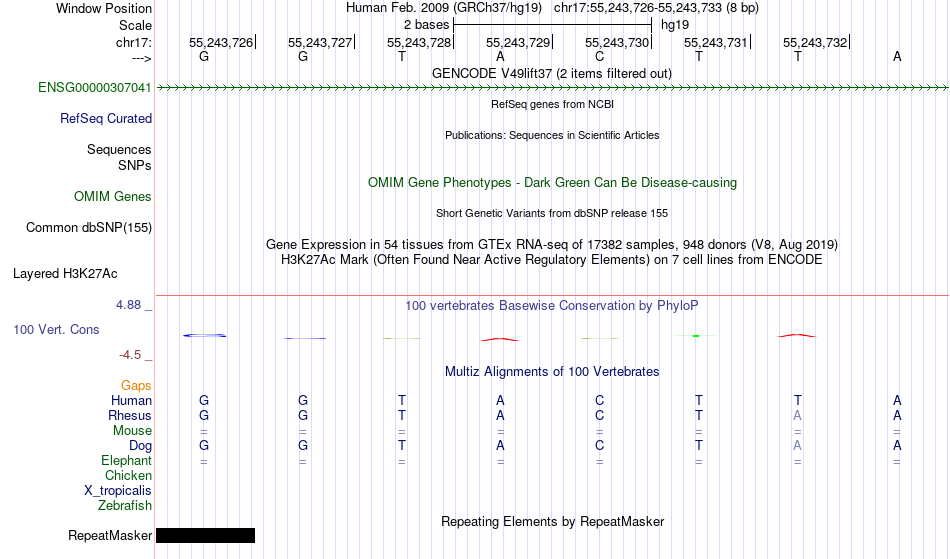Select the X_tropicalis alignment row label

pyautogui.click(x=118, y=491)
